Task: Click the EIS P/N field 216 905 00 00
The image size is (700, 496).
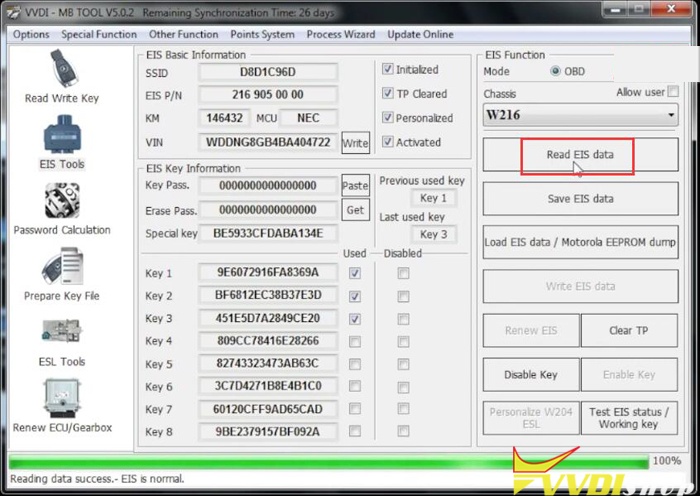Action: pos(268,95)
